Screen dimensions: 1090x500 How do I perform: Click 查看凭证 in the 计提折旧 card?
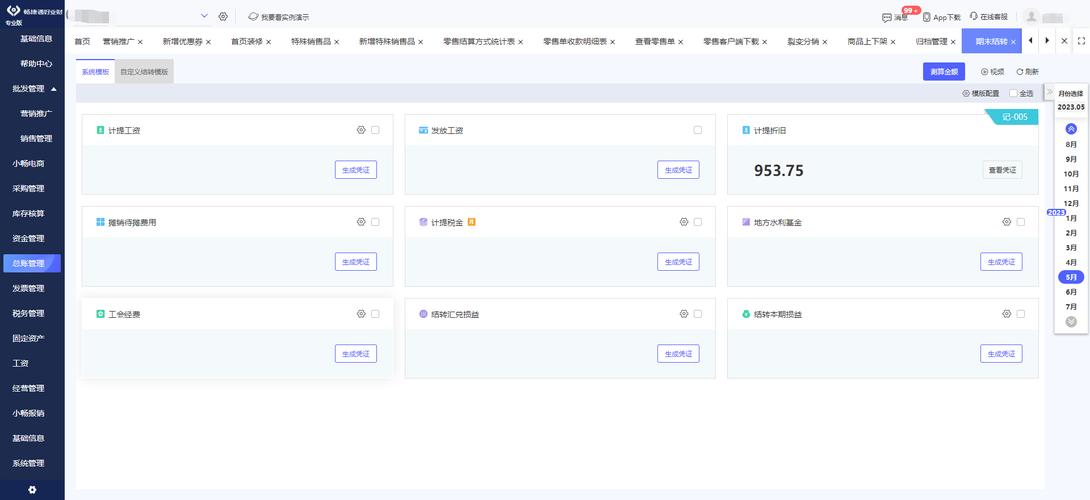[1001, 170]
